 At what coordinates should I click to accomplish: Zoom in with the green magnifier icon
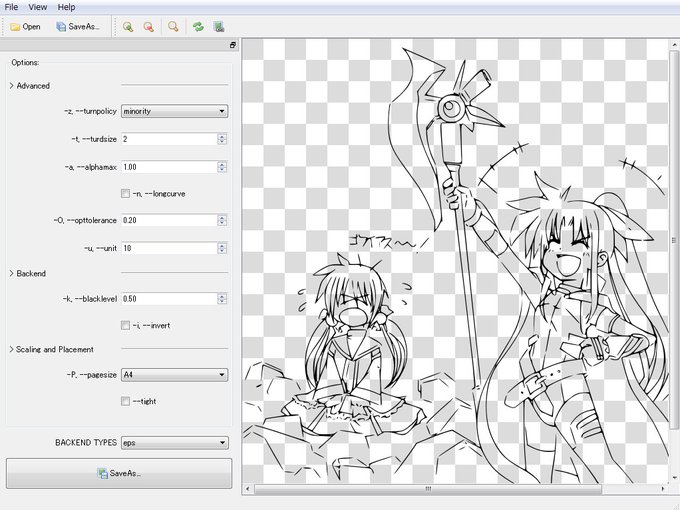[128, 27]
